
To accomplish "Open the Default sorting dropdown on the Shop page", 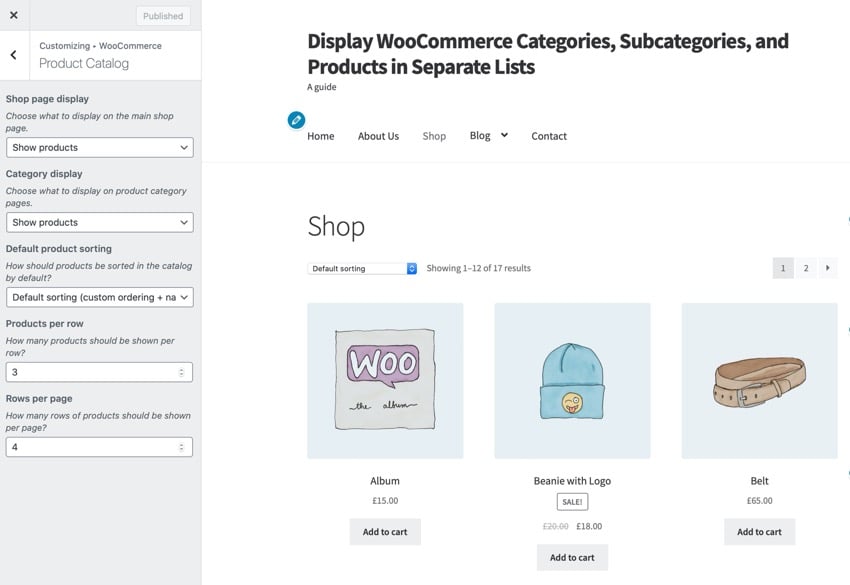I will (360, 268).
